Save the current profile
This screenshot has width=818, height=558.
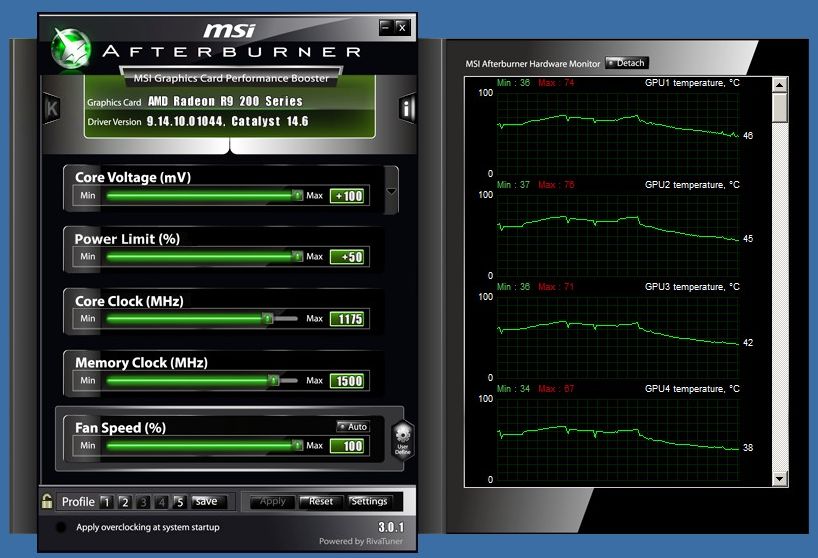pyautogui.click(x=206, y=502)
